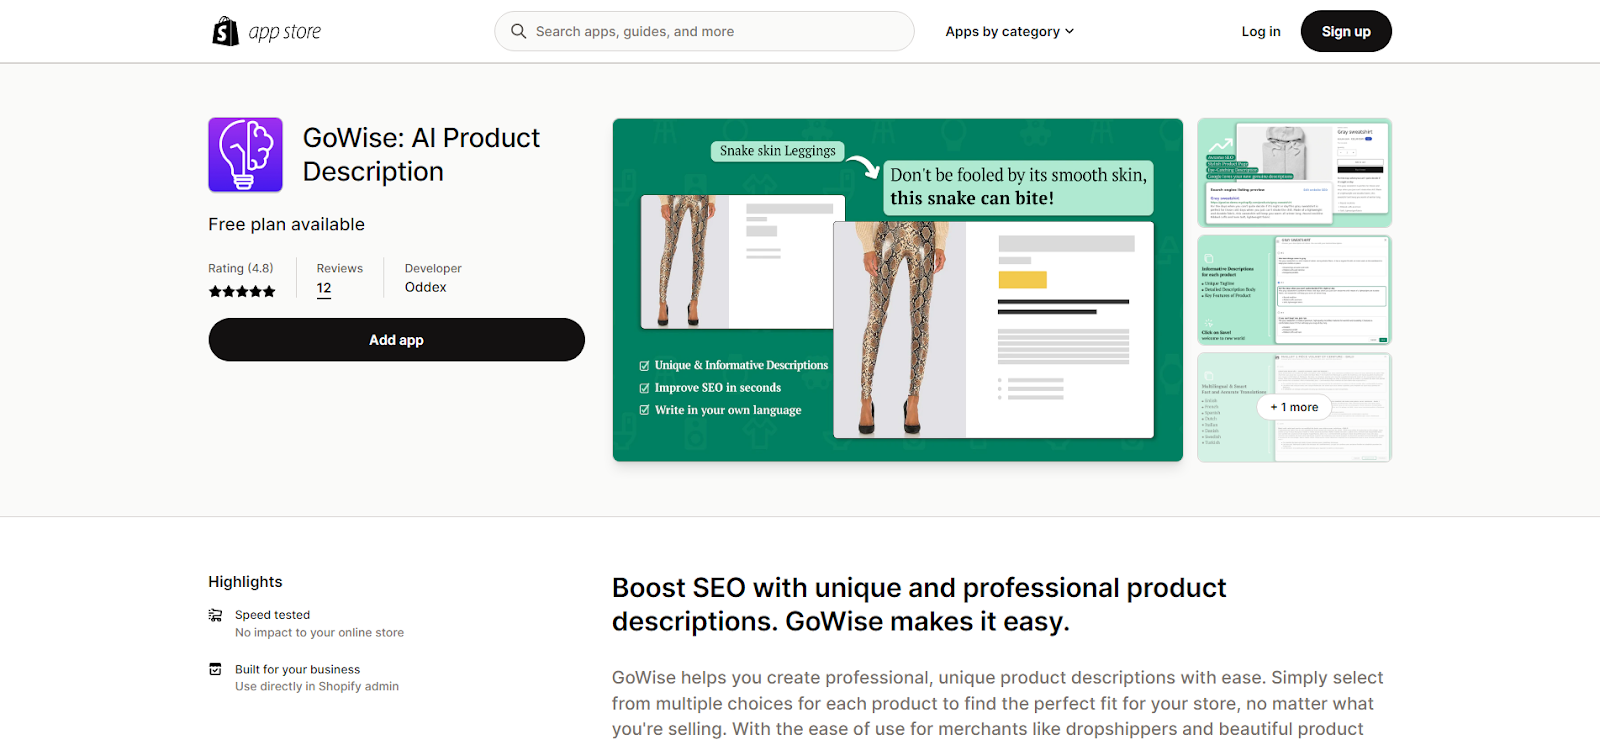Image resolution: width=1600 pixels, height=740 pixels.
Task: Click the Log in link
Action: pyautogui.click(x=1261, y=31)
